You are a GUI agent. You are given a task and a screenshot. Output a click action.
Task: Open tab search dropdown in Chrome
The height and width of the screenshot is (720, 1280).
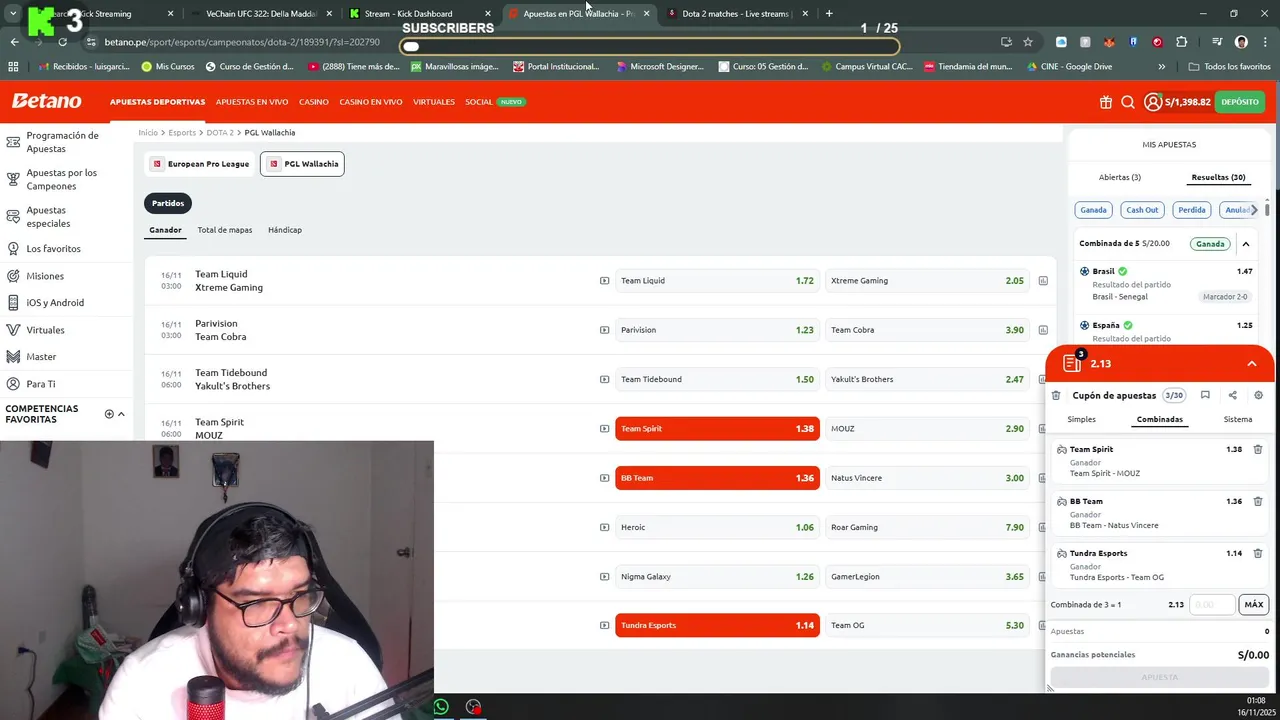[x=13, y=14]
